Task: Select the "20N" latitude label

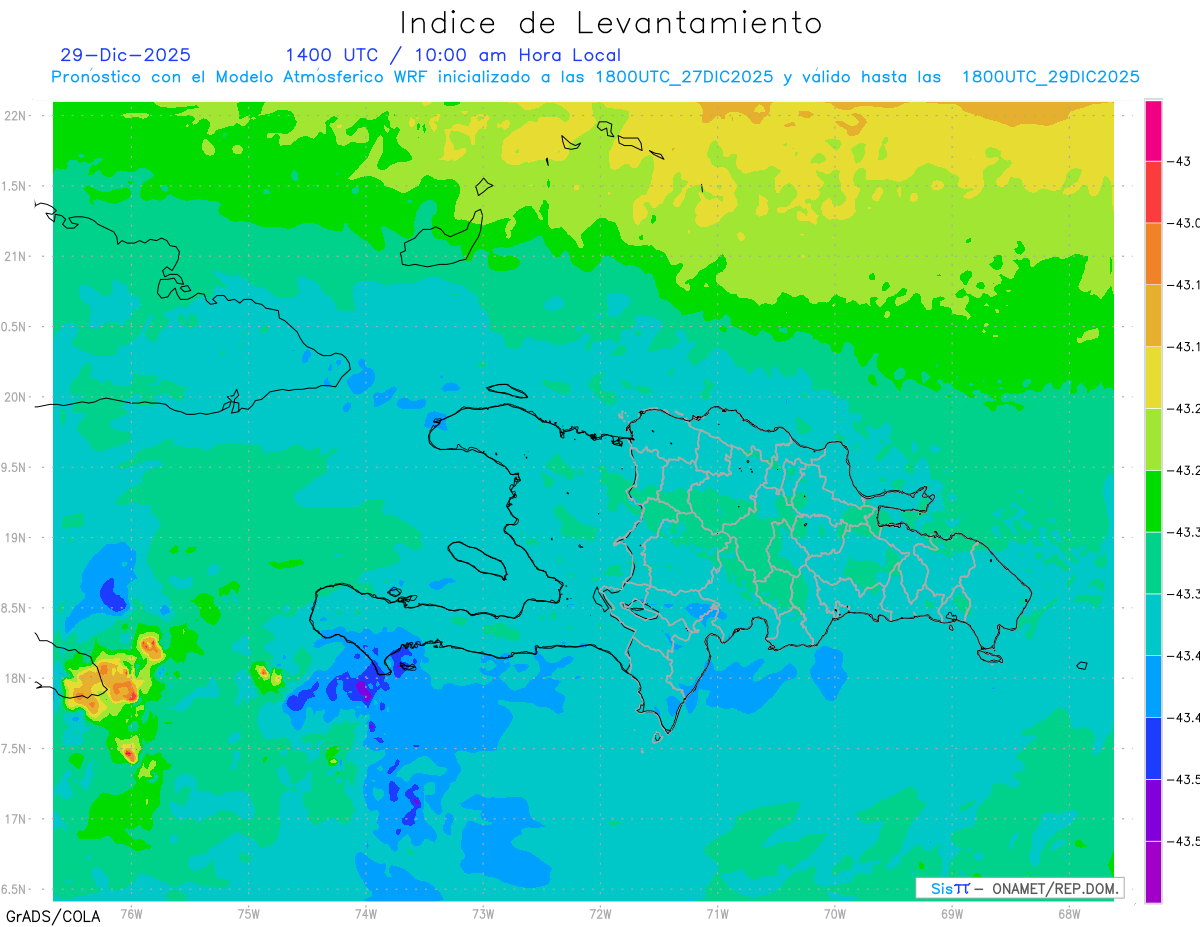Action: [17, 397]
